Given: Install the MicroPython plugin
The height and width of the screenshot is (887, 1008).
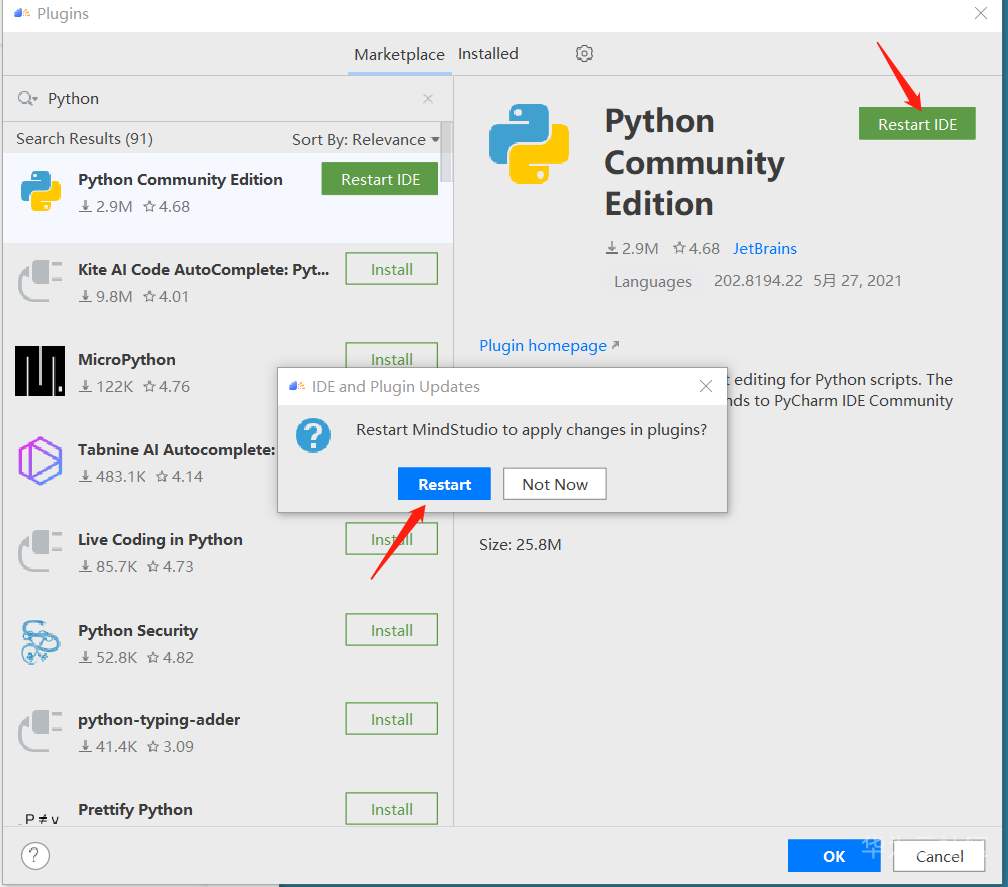Looking at the screenshot, I should (392, 355).
